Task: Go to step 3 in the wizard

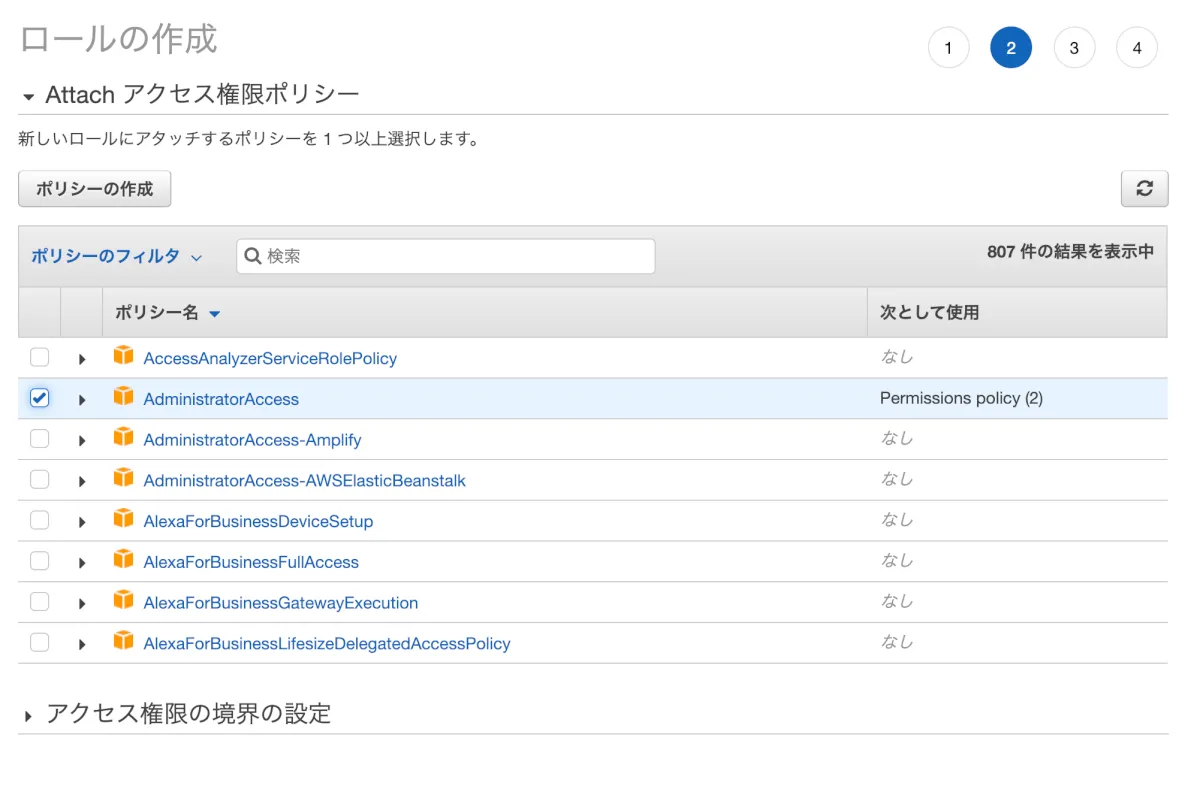Action: (x=1074, y=48)
